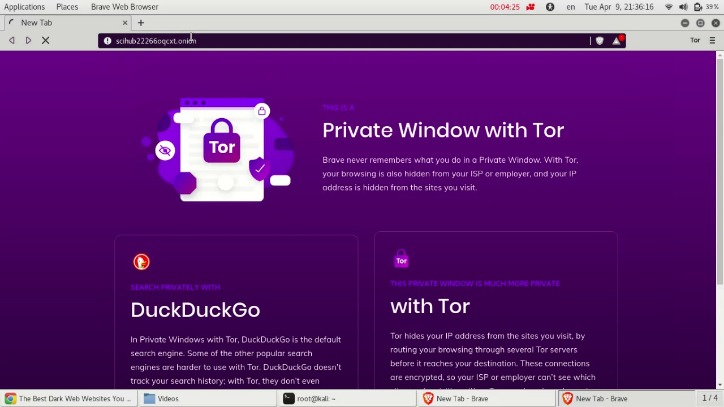The width and height of the screenshot is (724, 407).
Task: Click the scrollbar down arrow
Action: pos(719,385)
